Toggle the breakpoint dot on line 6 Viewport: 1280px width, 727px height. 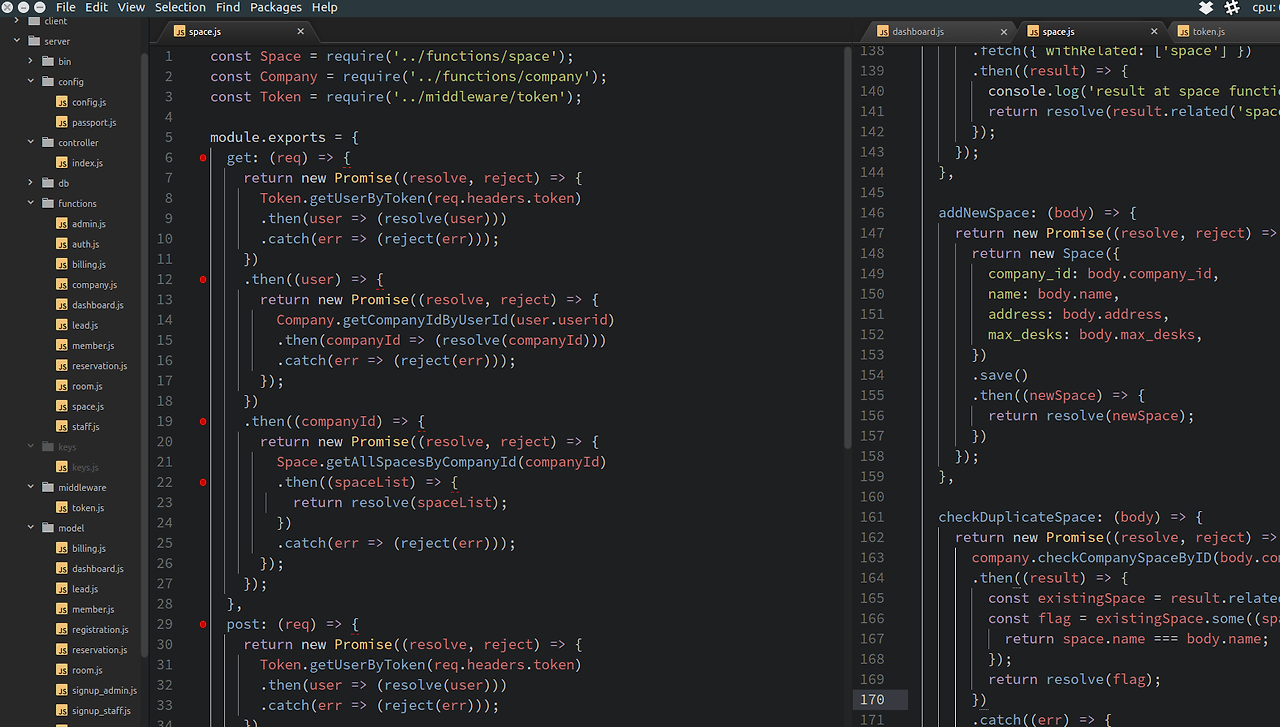(203, 158)
